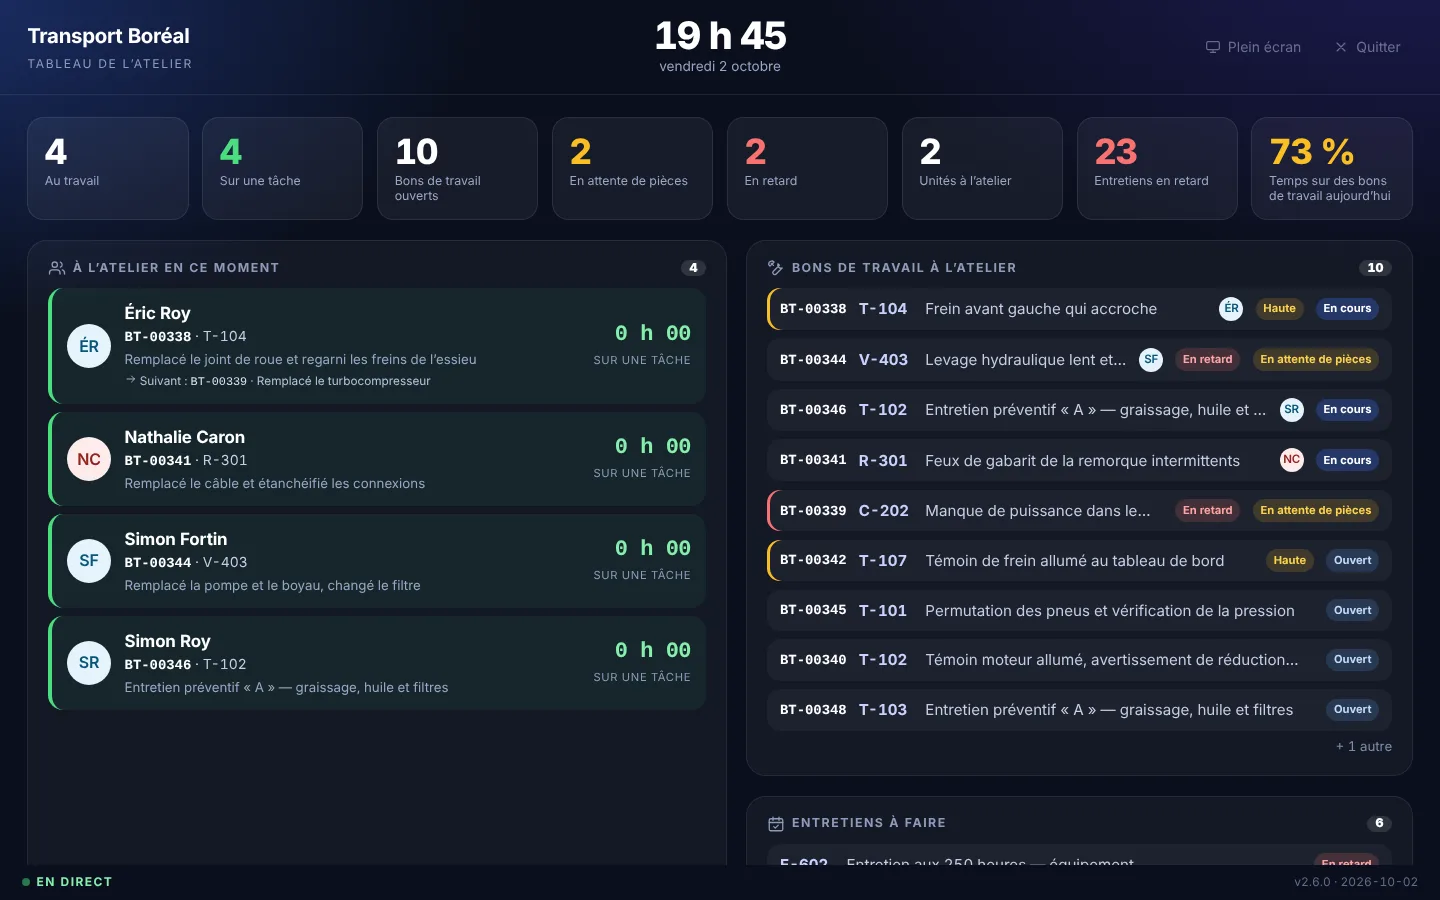This screenshot has width=1440, height=900.
Task: Click the count badge 10 in Bons de travail header
Action: [1375, 268]
